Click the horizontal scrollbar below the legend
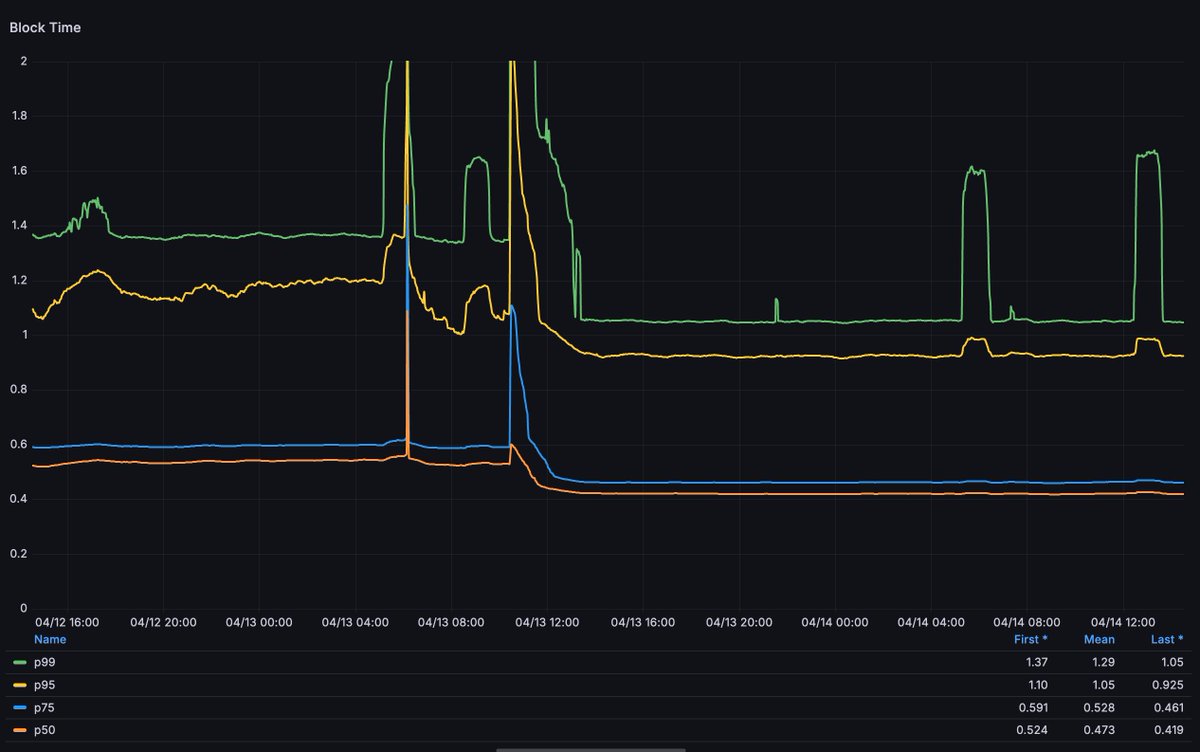 click(x=590, y=748)
